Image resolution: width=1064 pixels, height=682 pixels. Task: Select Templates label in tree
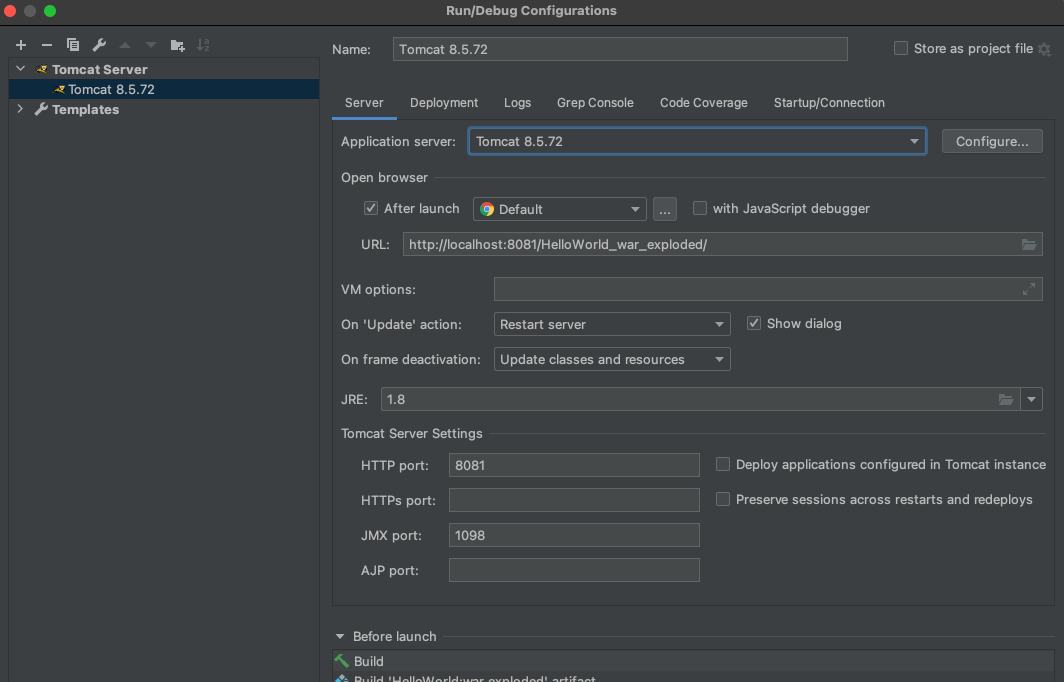coord(85,109)
